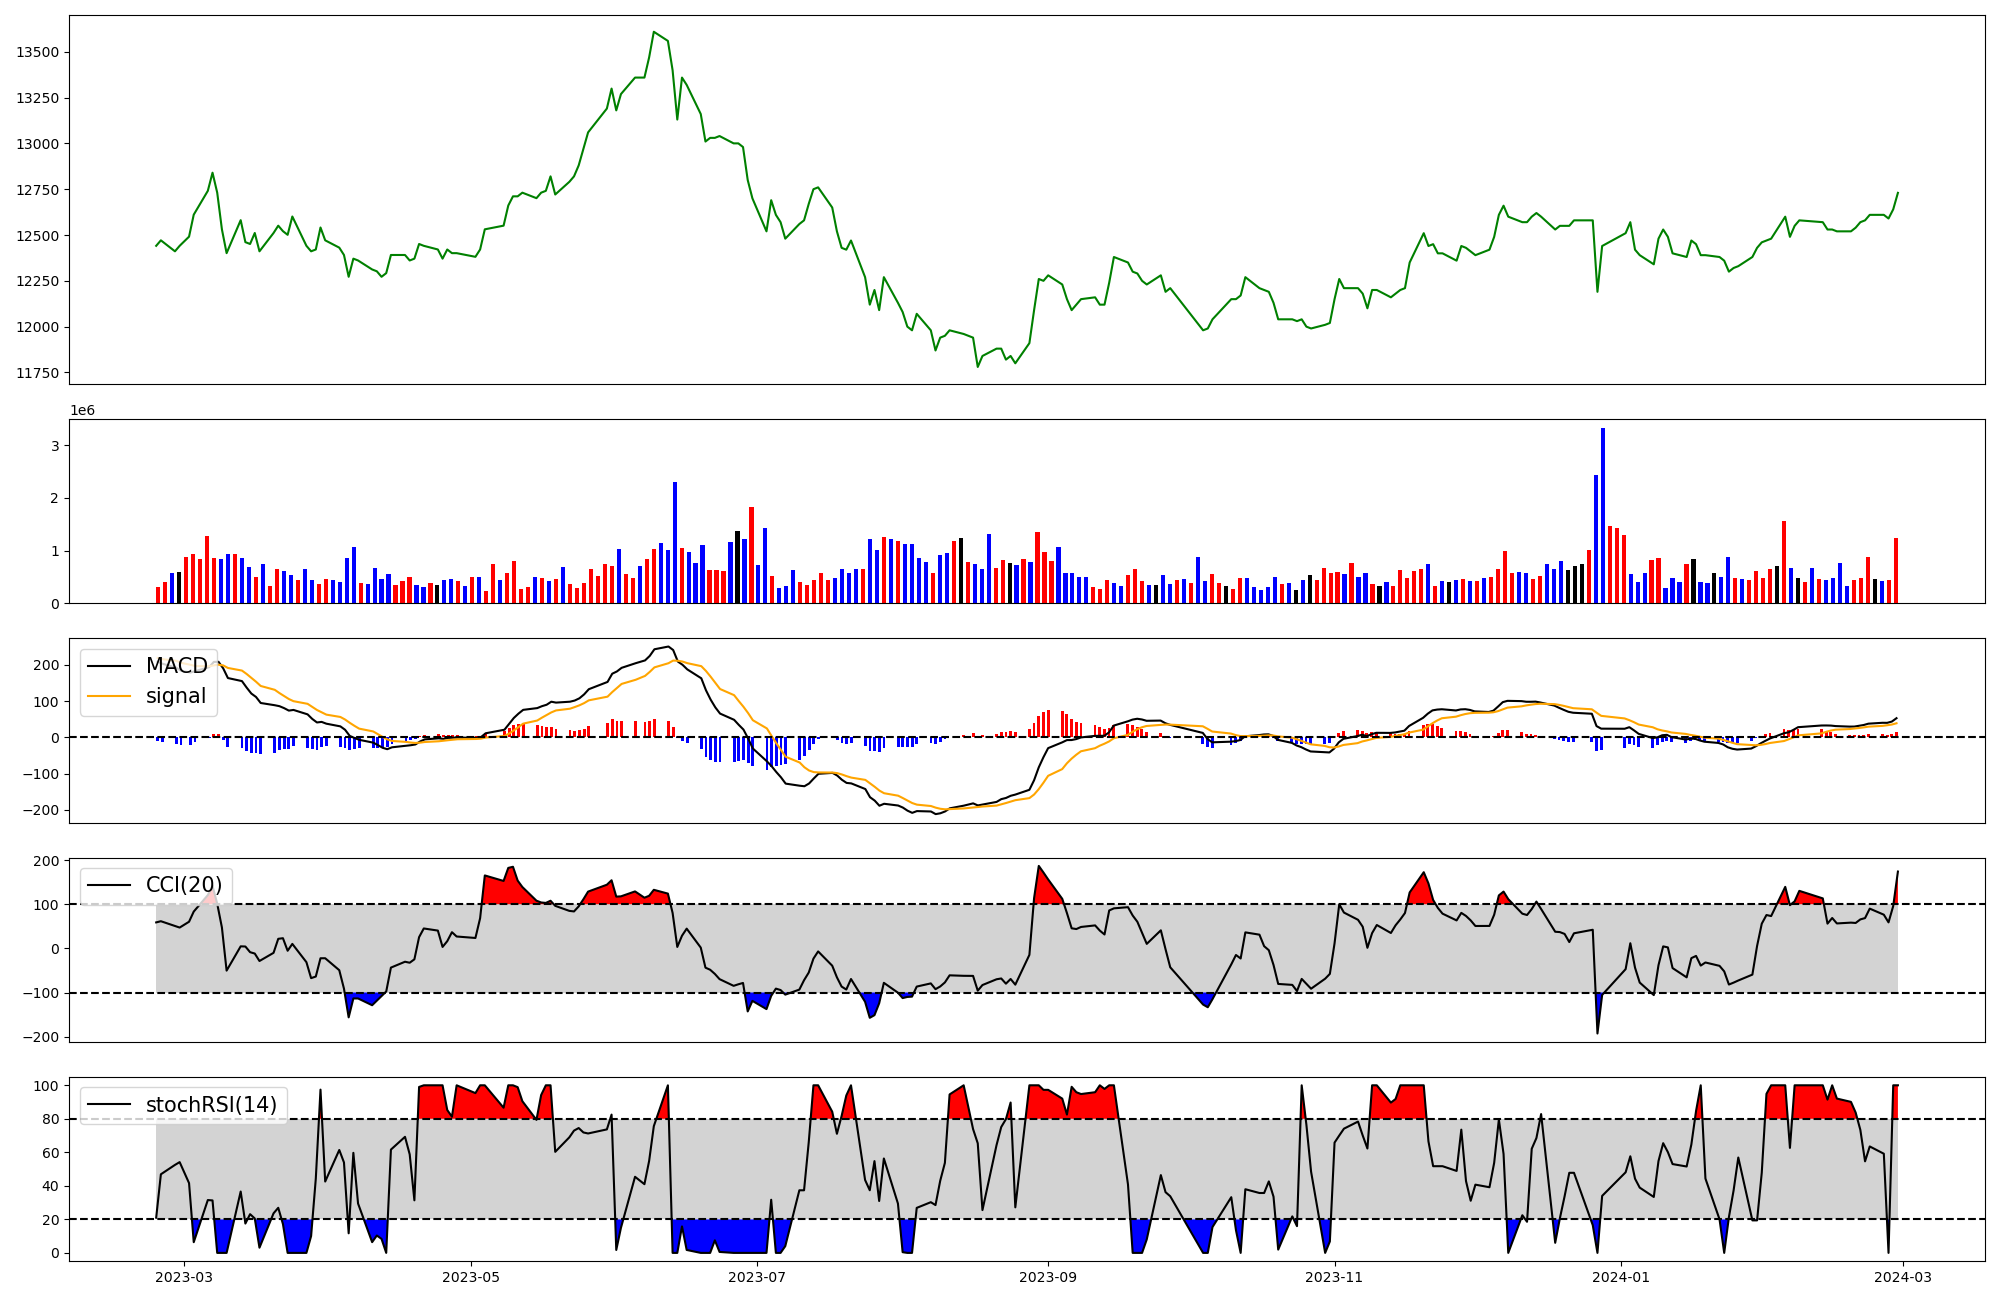
Task: Click the tallest blue volume bar
Action: [x=1603, y=515]
